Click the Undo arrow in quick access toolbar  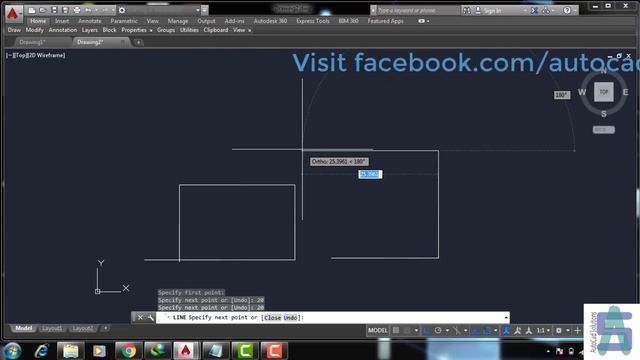pos(88,10)
